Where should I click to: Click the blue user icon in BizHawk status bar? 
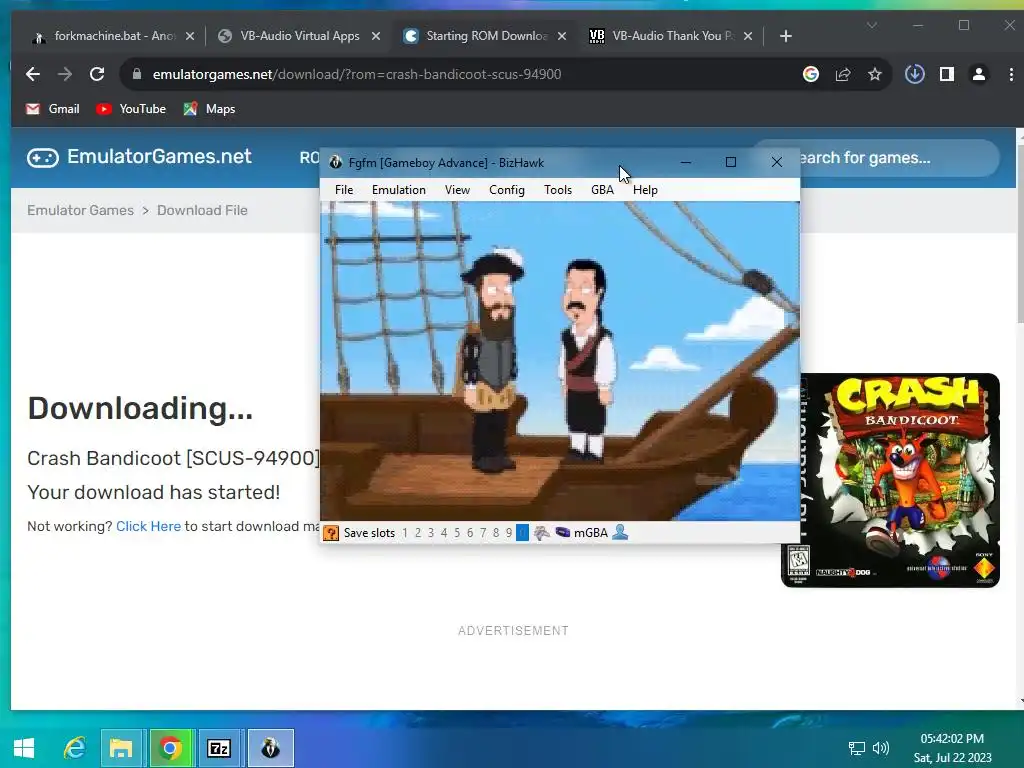pyautogui.click(x=620, y=532)
